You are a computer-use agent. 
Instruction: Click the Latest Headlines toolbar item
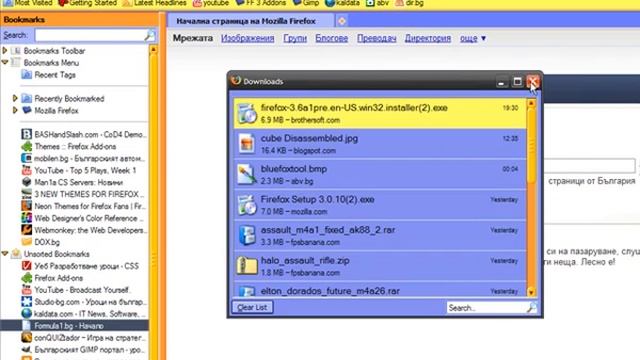[x=155, y=3]
